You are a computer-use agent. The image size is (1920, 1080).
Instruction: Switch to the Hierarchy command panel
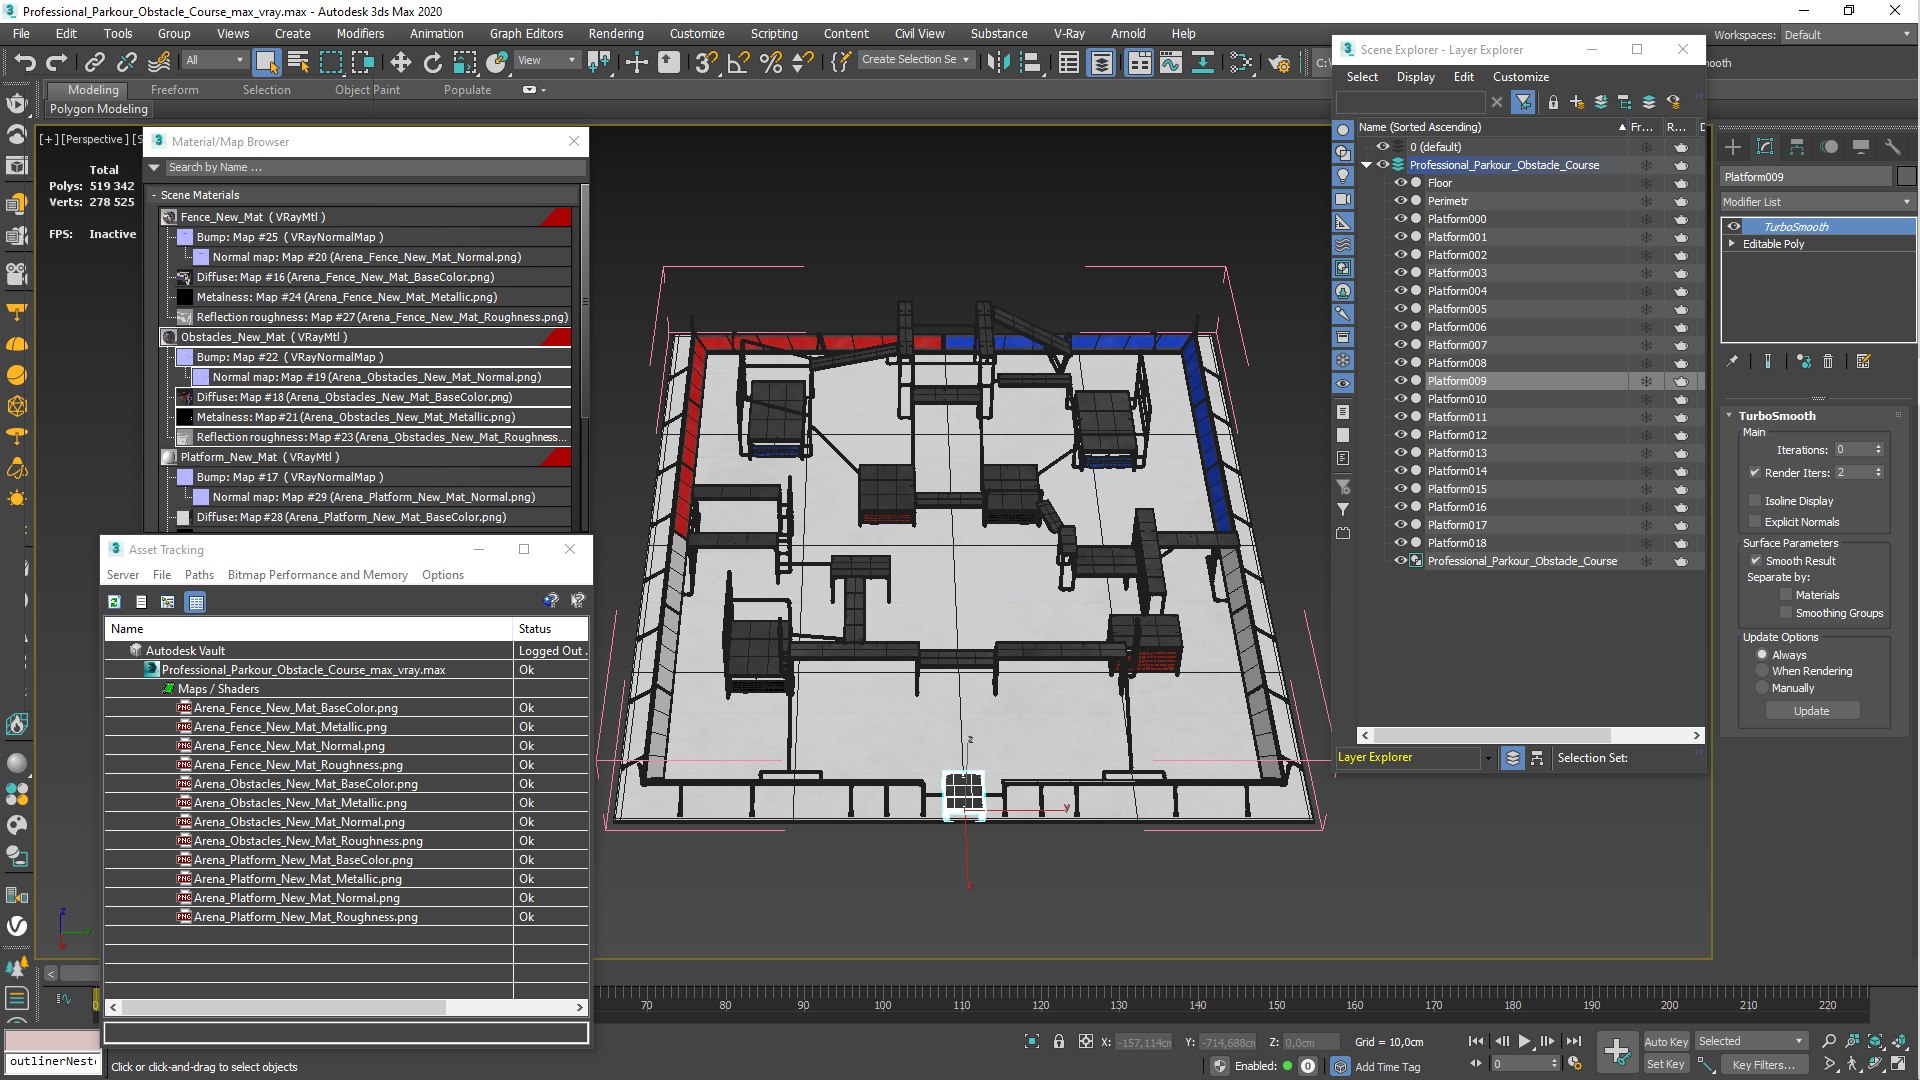click(x=1797, y=147)
